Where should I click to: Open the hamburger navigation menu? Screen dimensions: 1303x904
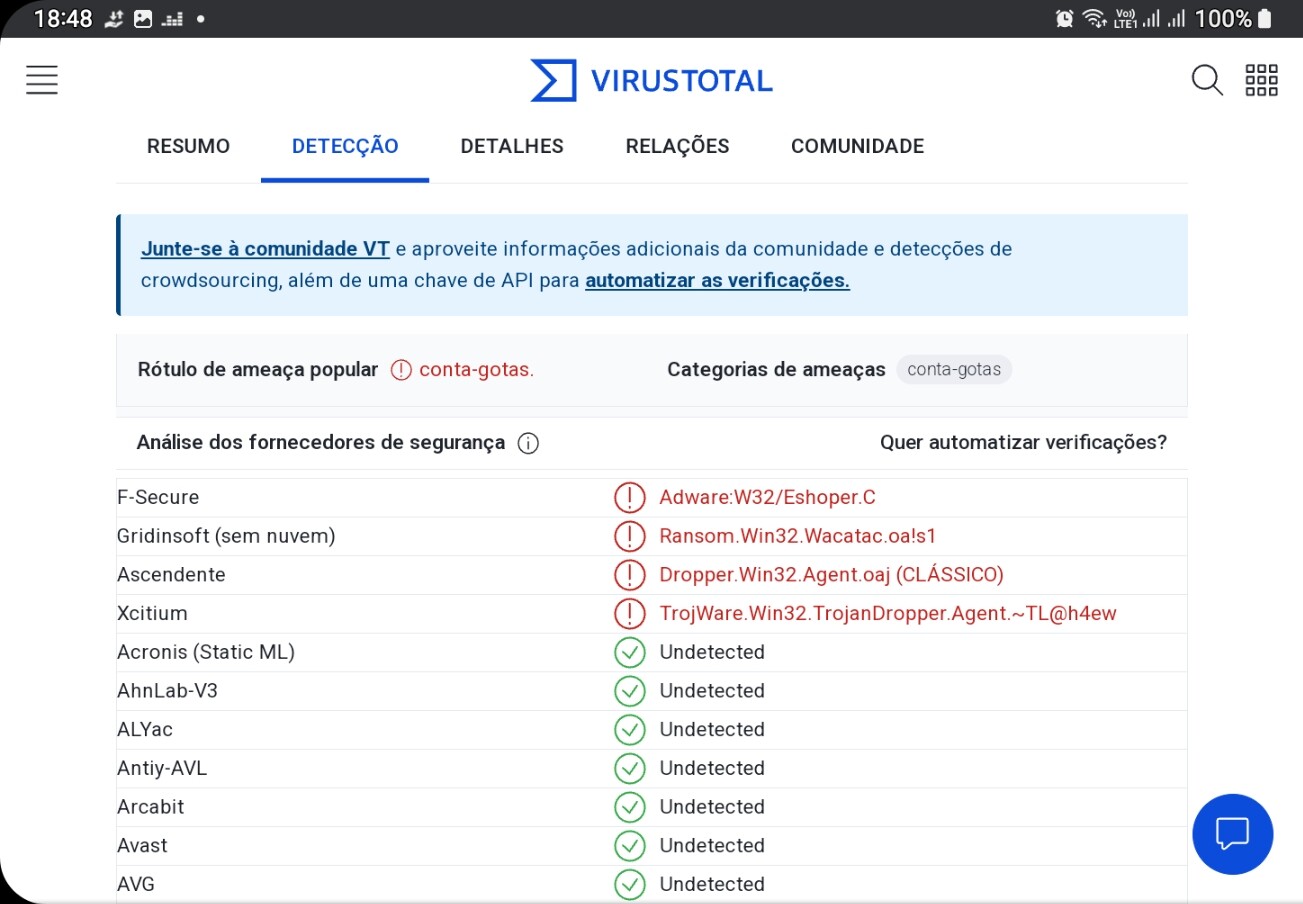click(42, 80)
